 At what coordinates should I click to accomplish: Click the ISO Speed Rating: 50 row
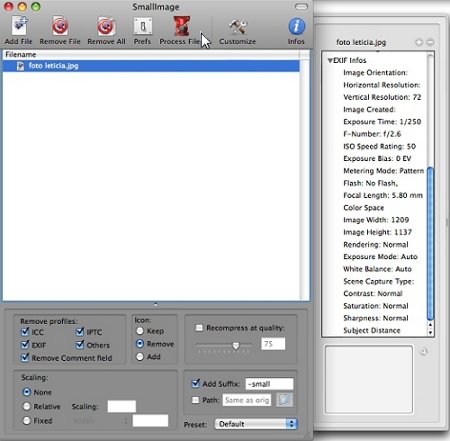[x=379, y=147]
